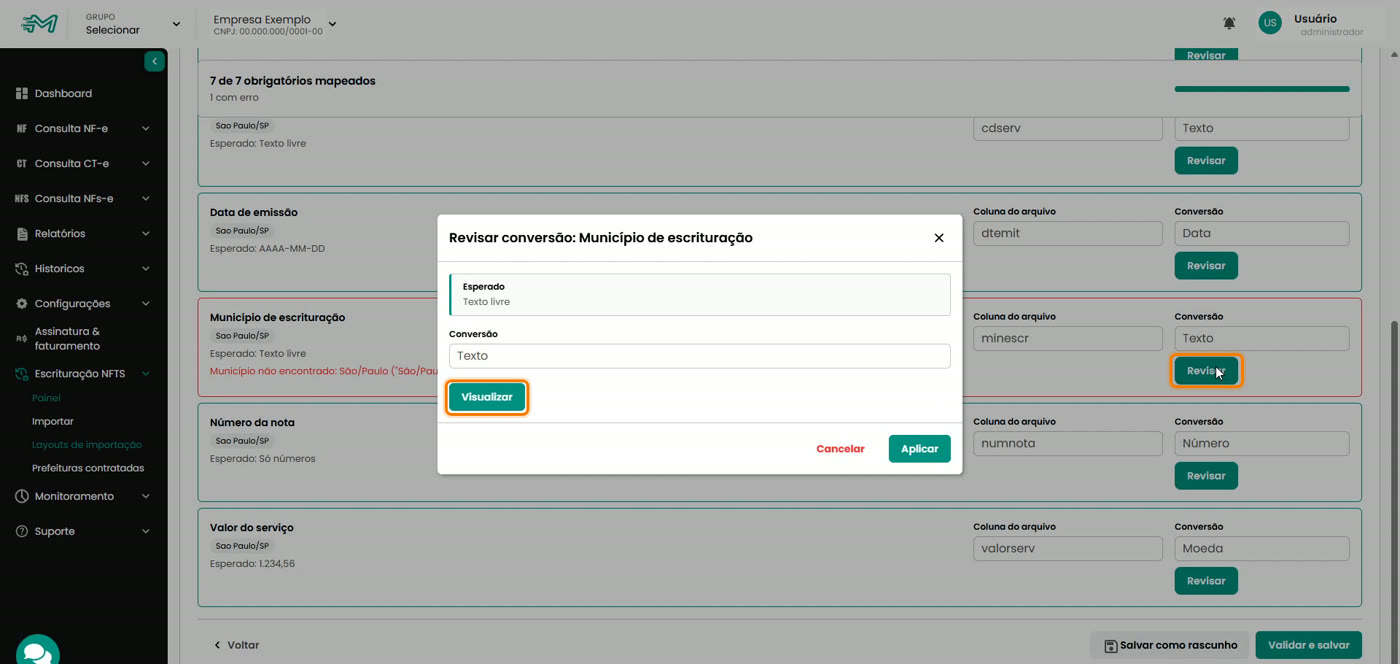Screen dimensions: 1400x664
Task: Collapse the Escrituração NFTS menu chevron
Action: [x=146, y=373]
